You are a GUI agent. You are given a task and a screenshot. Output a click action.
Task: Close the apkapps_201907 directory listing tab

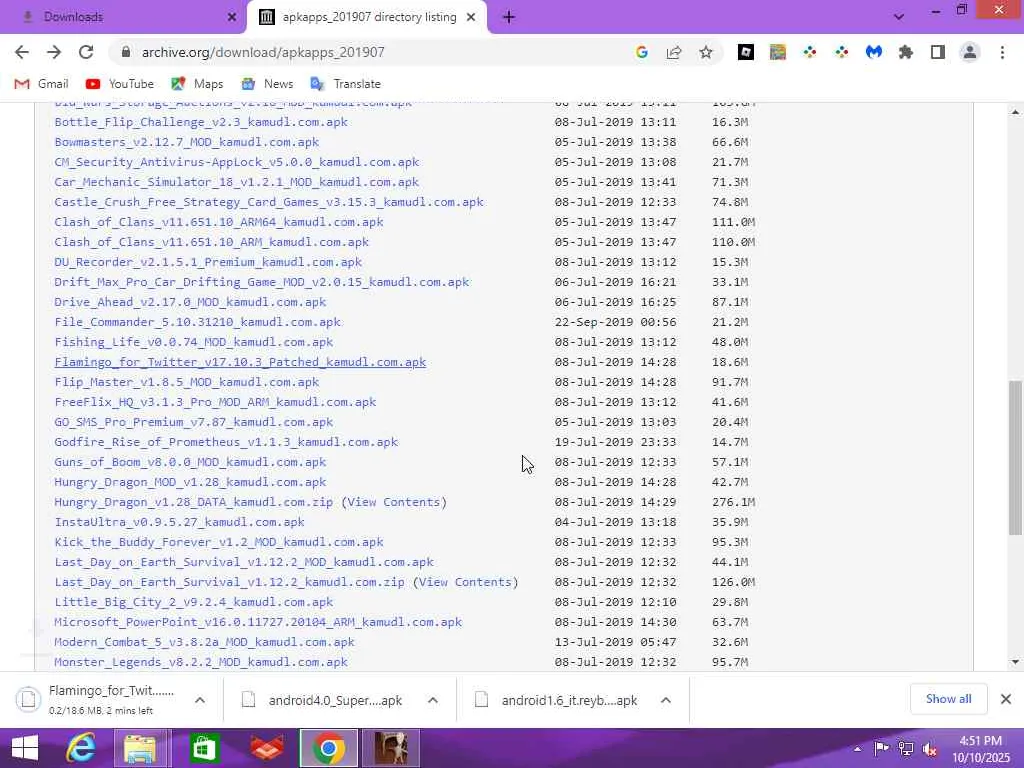point(471,18)
